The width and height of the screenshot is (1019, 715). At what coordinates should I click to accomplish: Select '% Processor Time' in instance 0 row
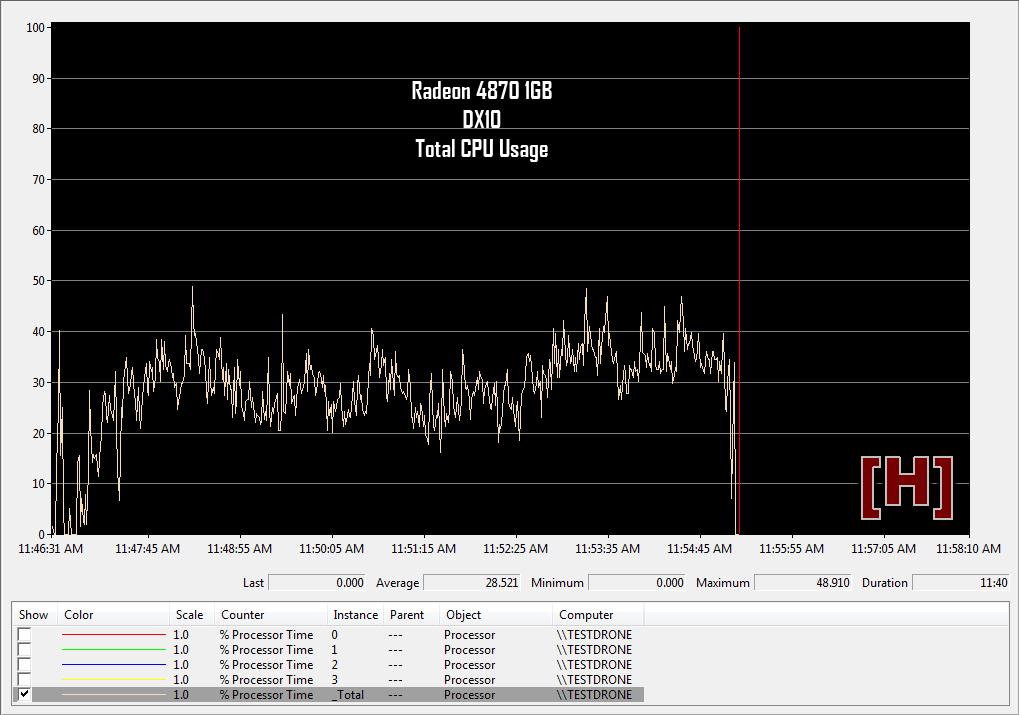(266, 634)
